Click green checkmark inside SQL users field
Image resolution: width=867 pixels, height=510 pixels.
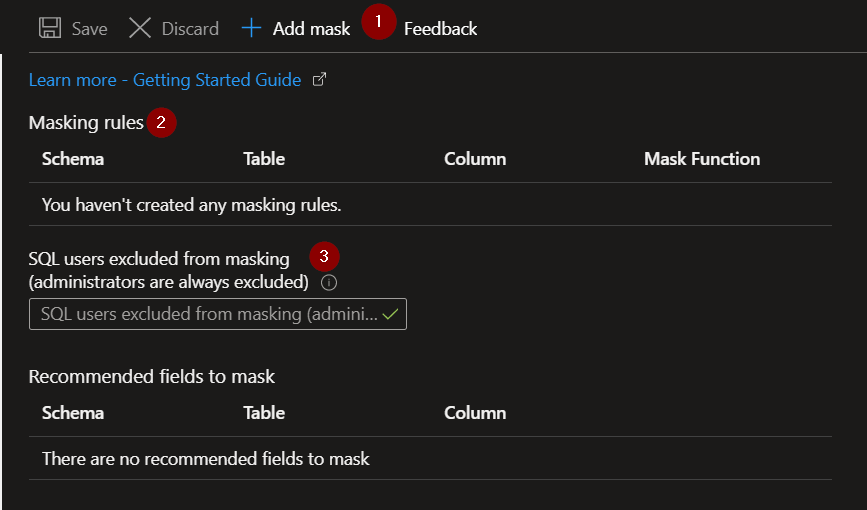tap(390, 314)
